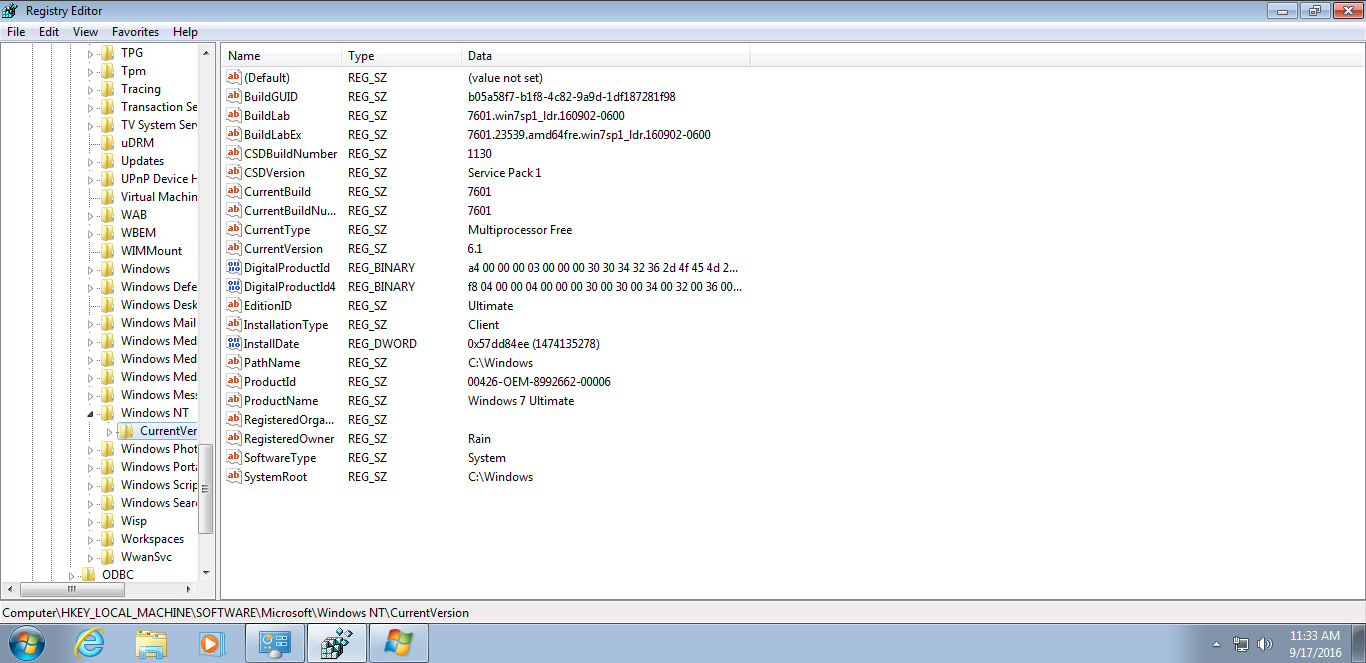Open the View menu

click(85, 32)
